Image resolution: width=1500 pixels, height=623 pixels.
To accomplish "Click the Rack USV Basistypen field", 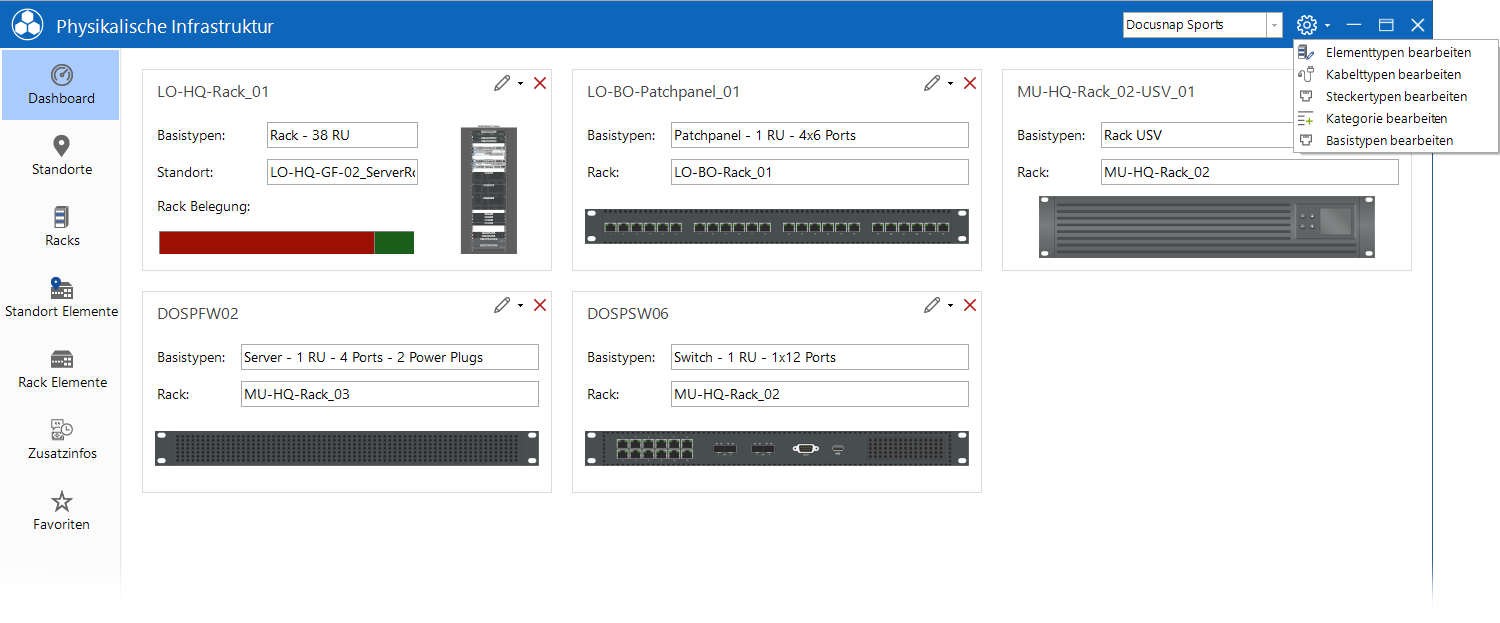I will 1196,135.
